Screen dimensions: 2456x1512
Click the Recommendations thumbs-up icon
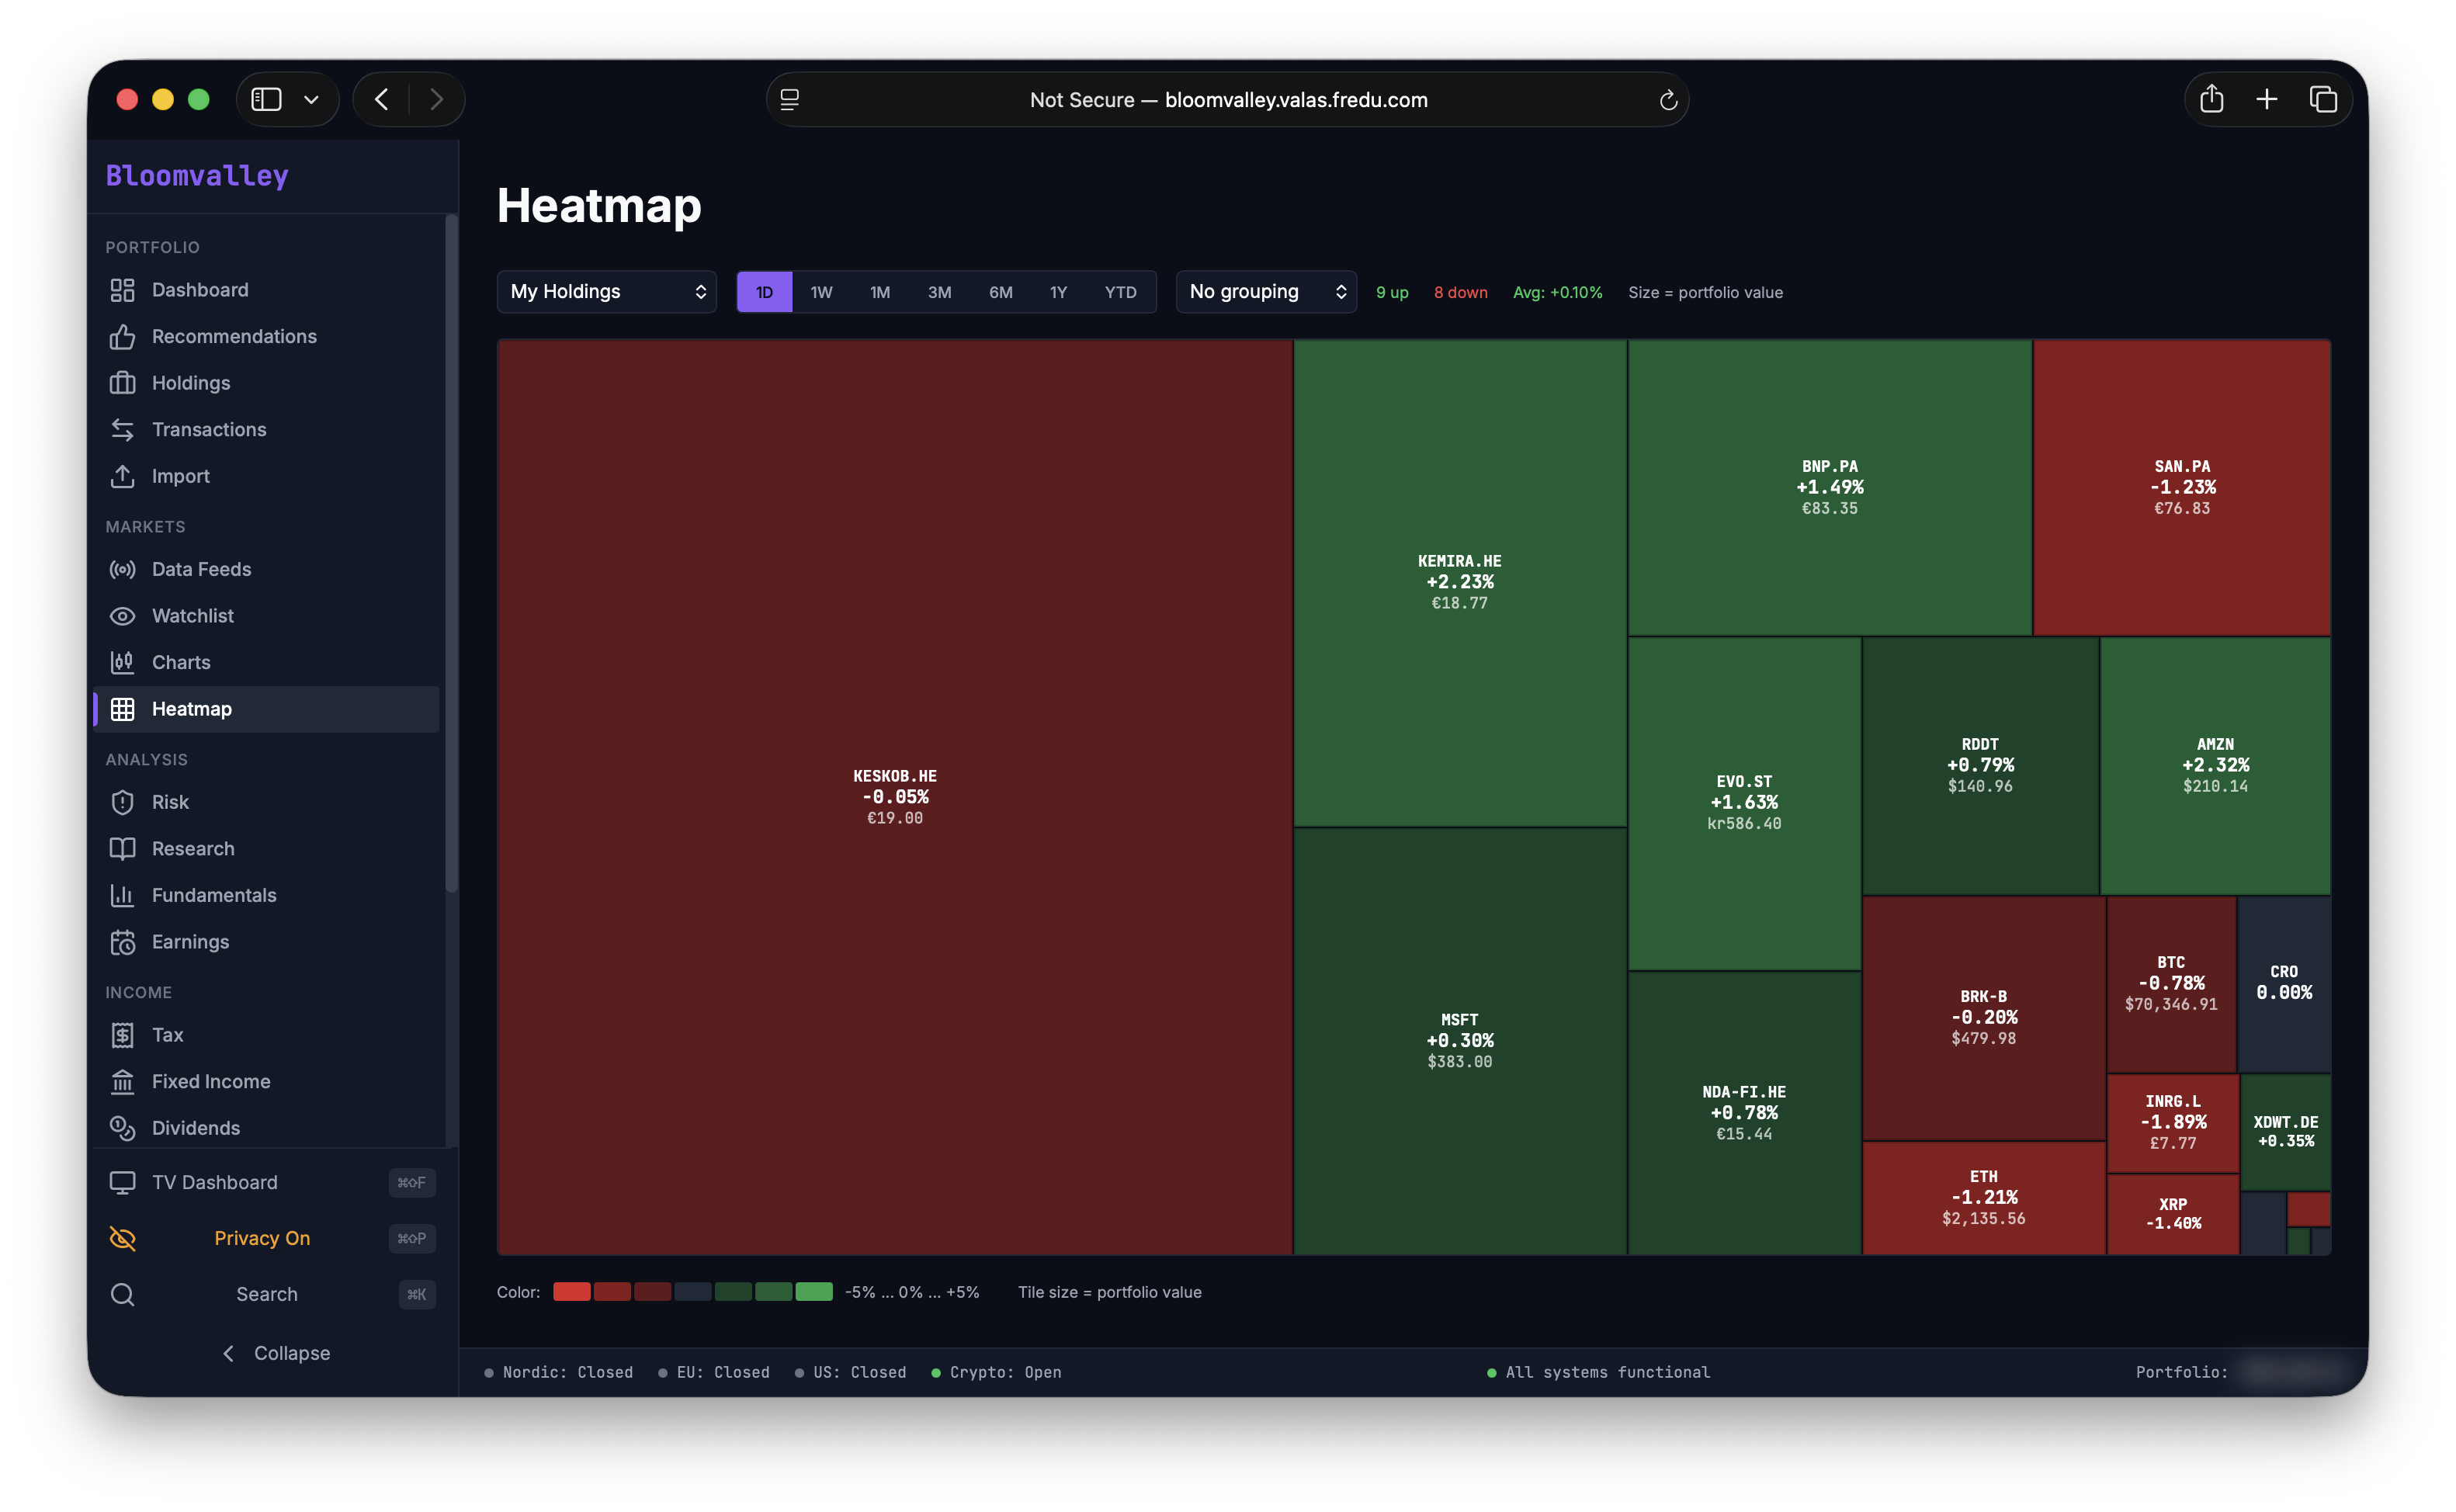coord(122,337)
